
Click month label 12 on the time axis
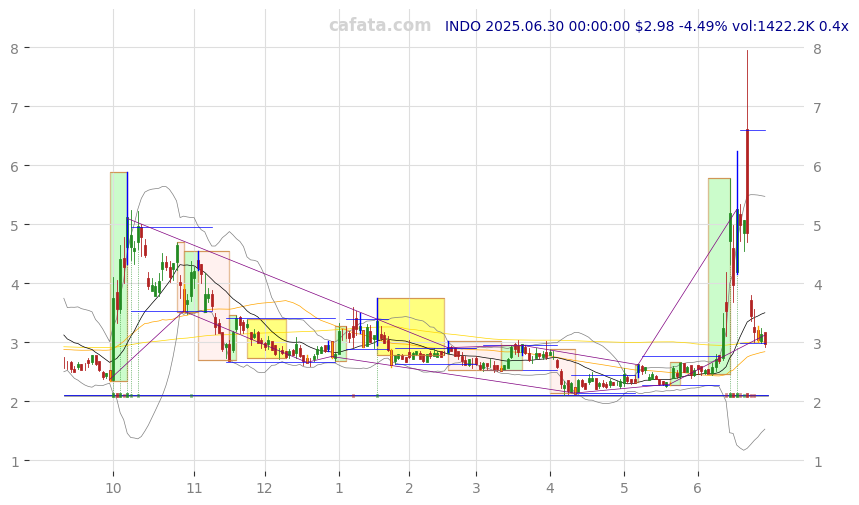tap(265, 488)
